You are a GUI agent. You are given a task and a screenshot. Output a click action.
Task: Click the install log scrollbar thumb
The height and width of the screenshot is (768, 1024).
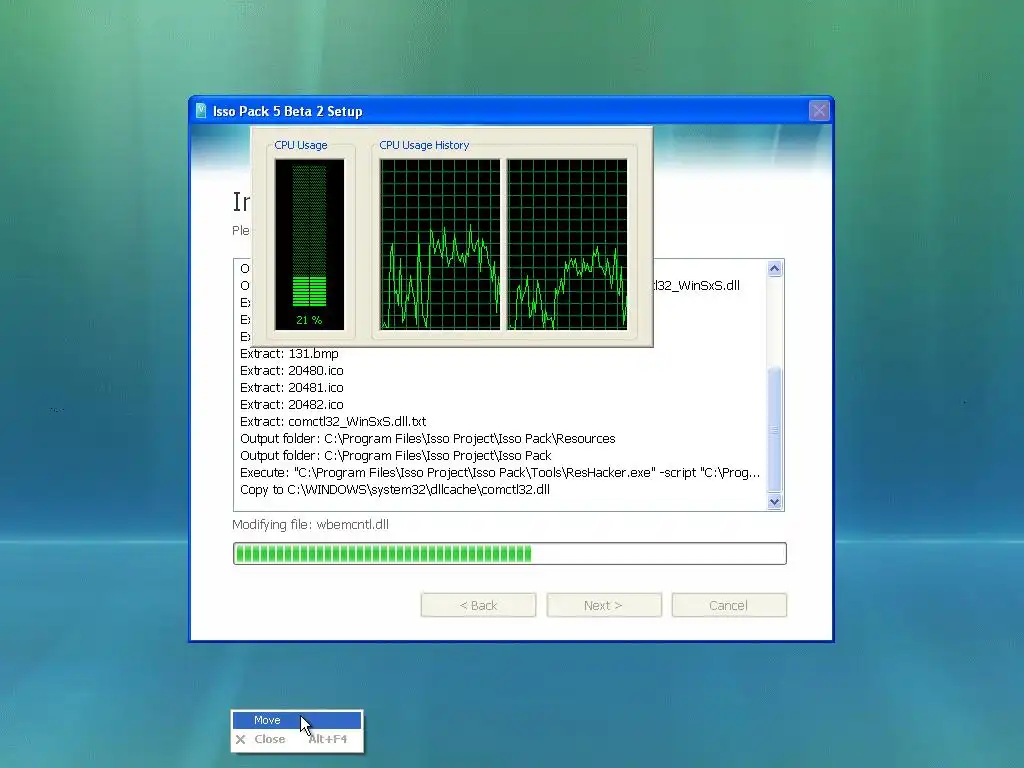click(x=775, y=429)
